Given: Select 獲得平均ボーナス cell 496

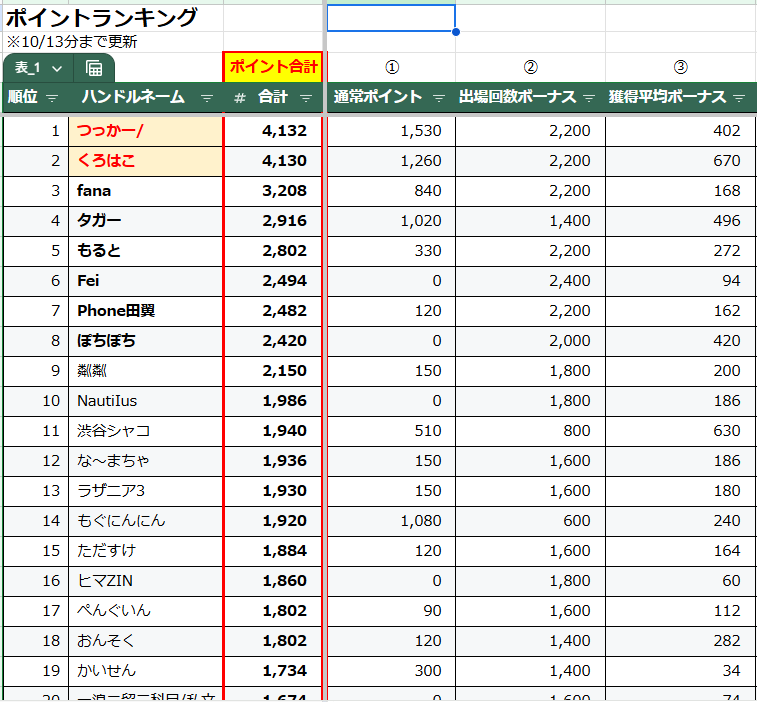Looking at the screenshot, I should point(681,221).
